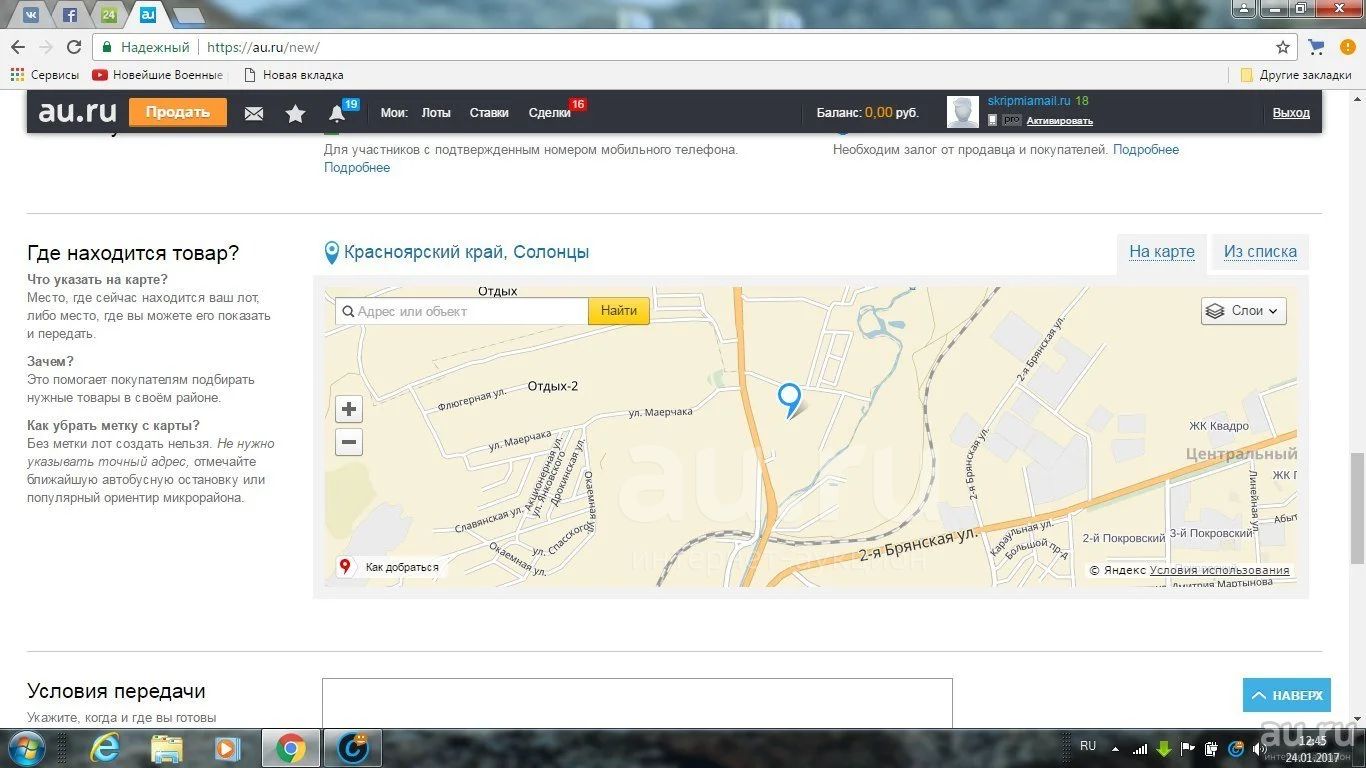Open the Новая вкладка bookmark
Viewport: 1366px width, 768px height.
pos(294,75)
